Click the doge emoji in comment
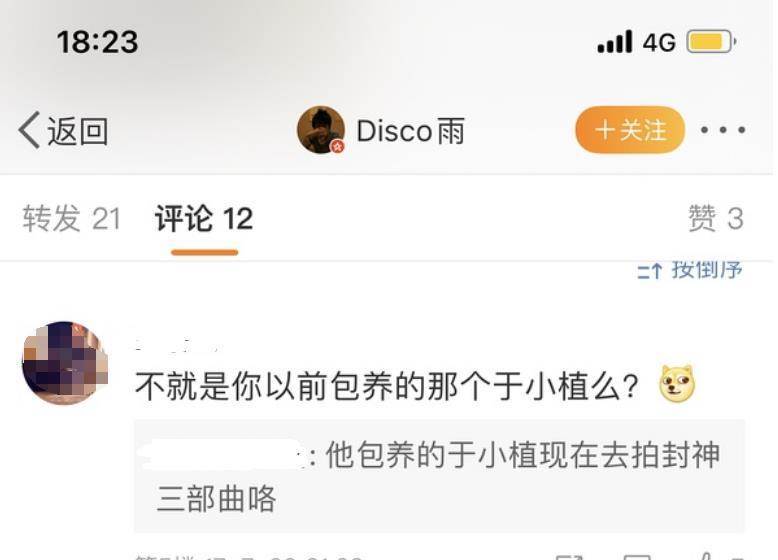The height and width of the screenshot is (560, 778). (x=677, y=384)
